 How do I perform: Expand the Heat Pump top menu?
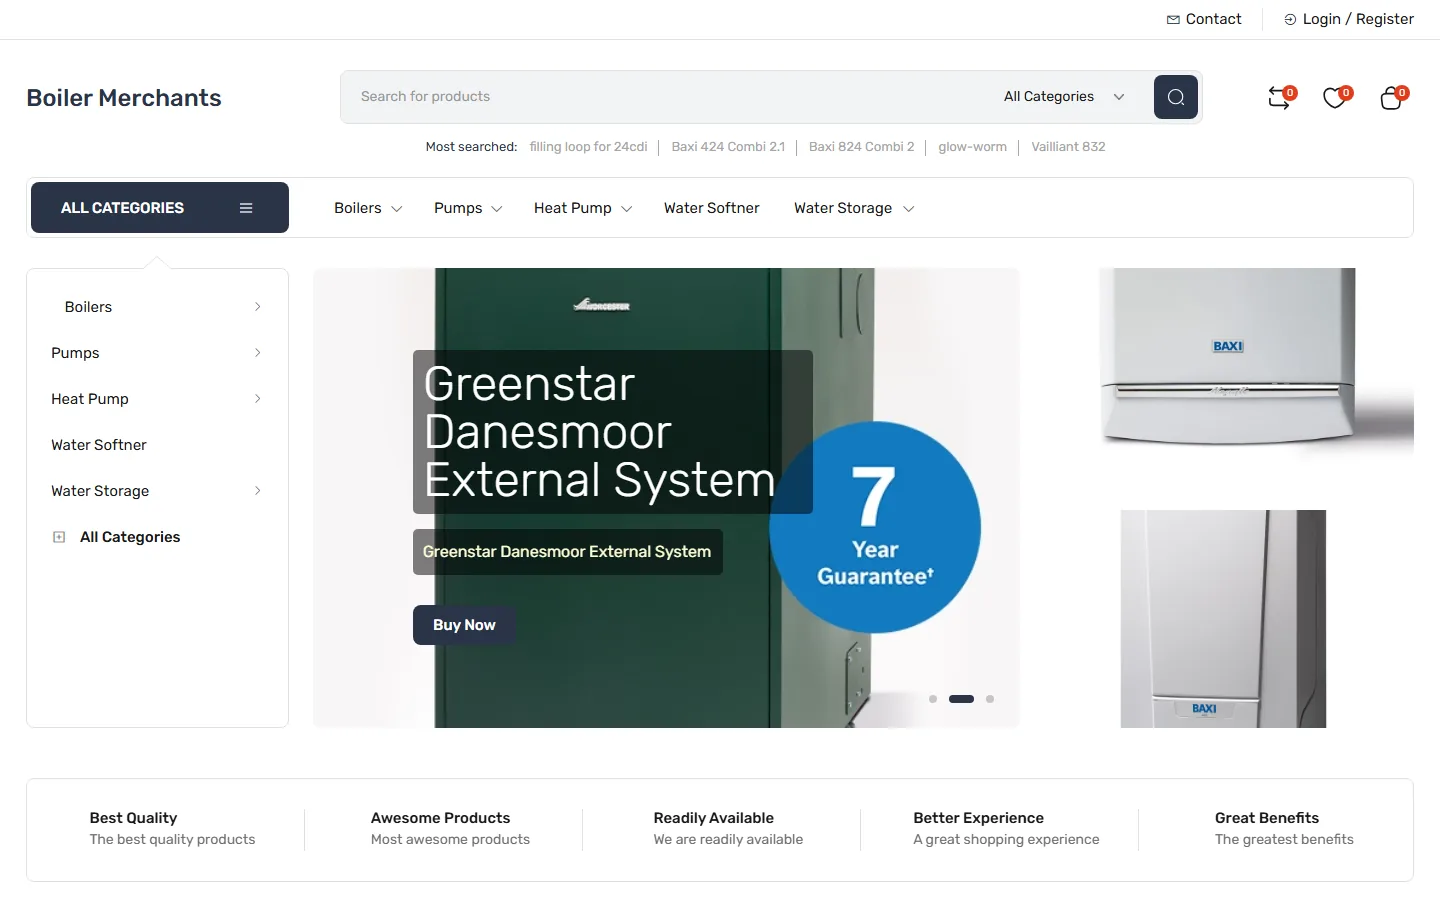click(x=583, y=208)
